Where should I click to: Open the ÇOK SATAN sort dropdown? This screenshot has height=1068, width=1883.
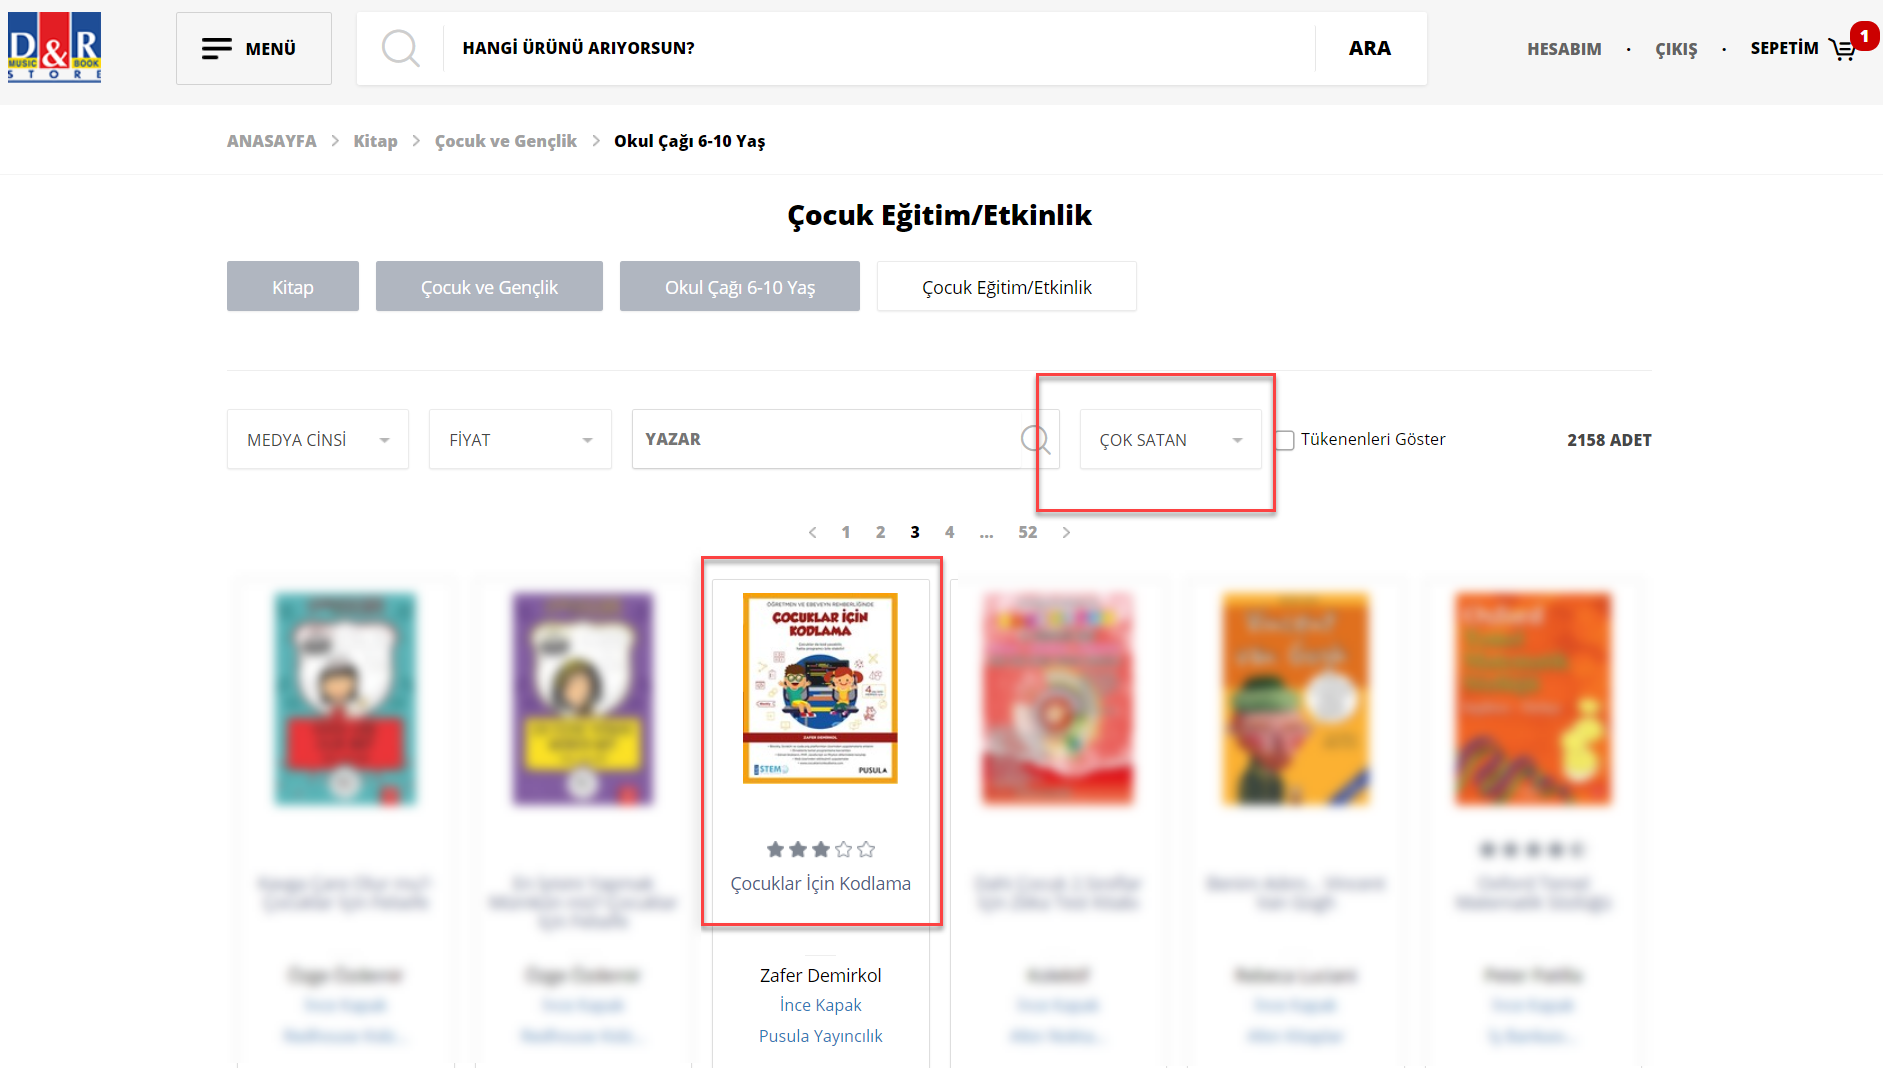coord(1170,439)
